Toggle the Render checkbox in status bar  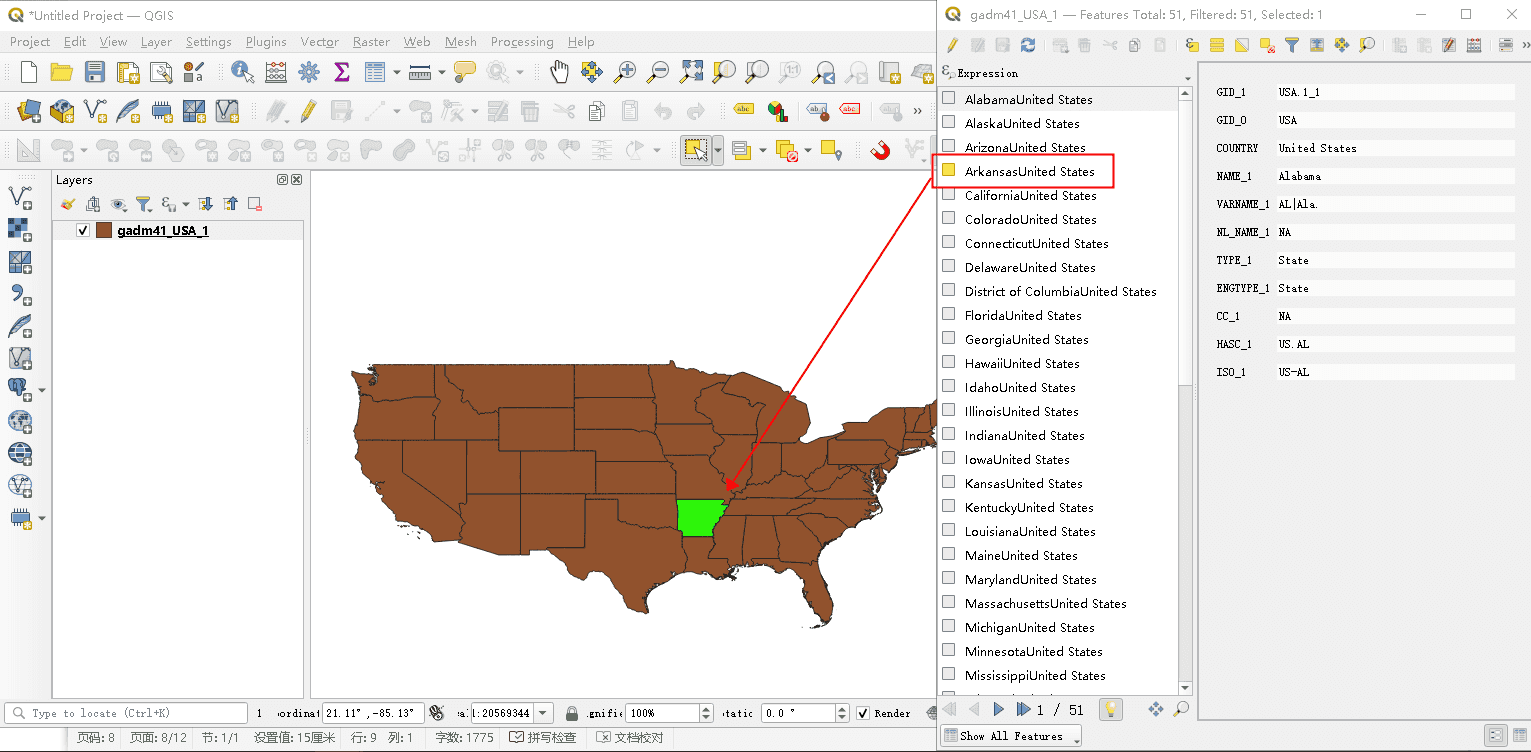pos(863,713)
